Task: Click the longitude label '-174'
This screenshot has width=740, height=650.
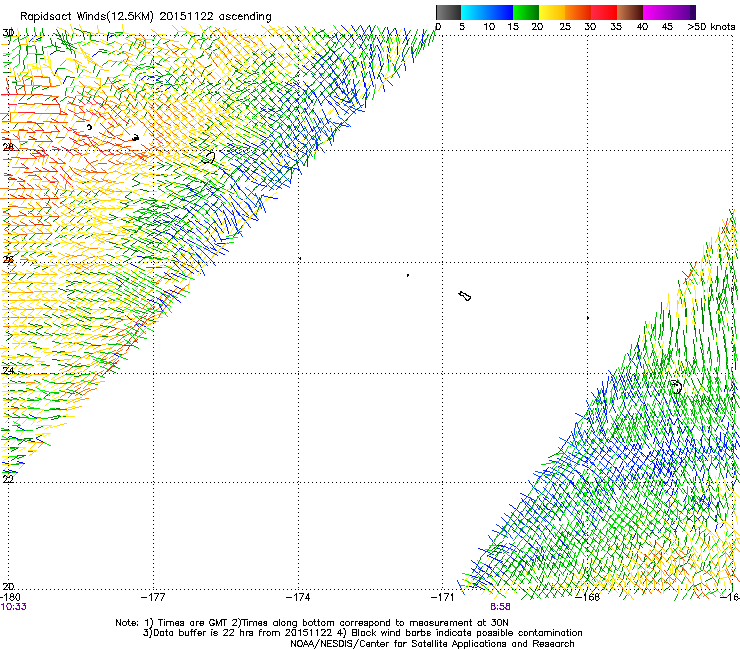Action: pyautogui.click(x=298, y=597)
